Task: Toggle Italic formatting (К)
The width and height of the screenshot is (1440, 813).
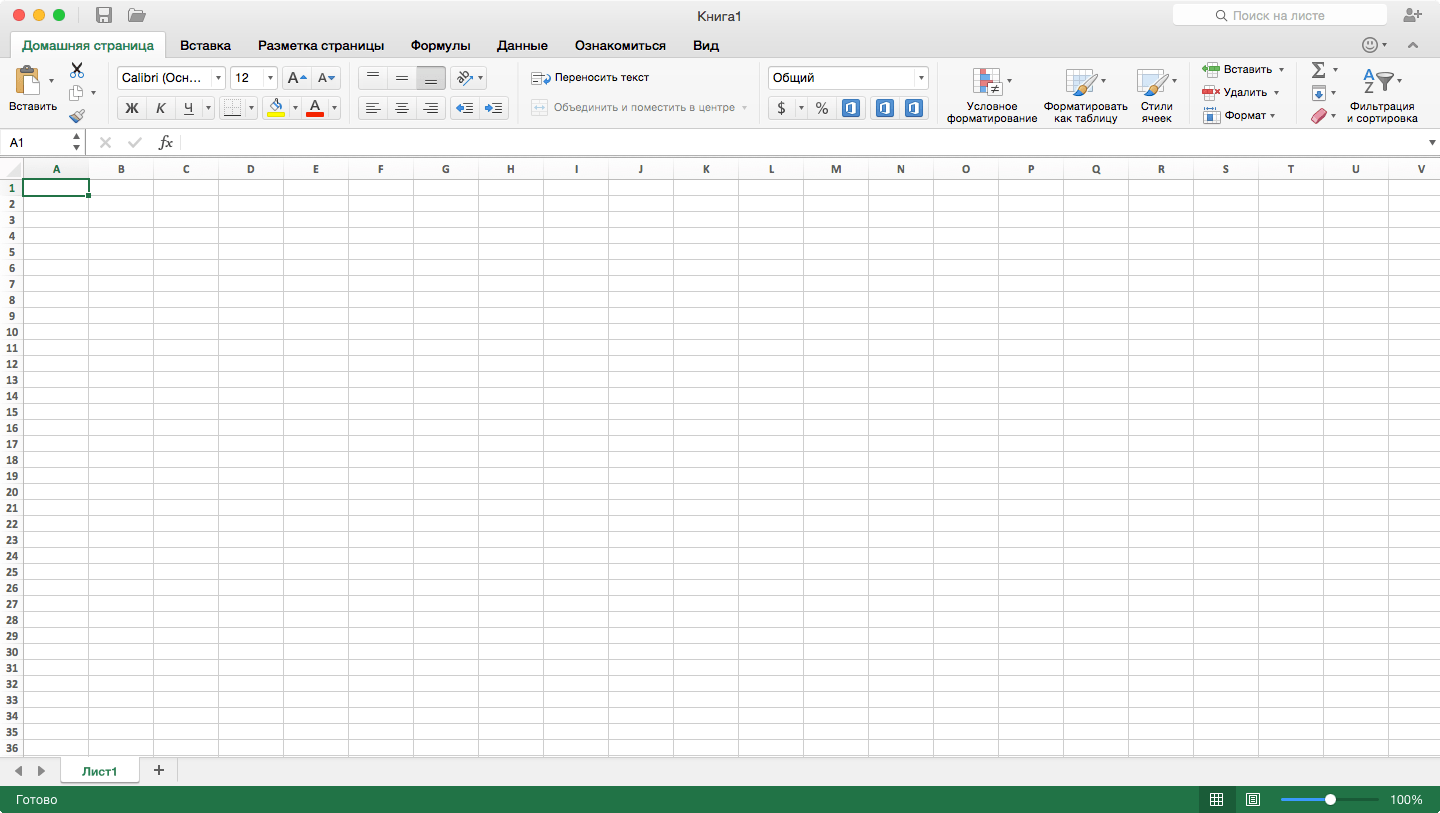Action: [160, 108]
